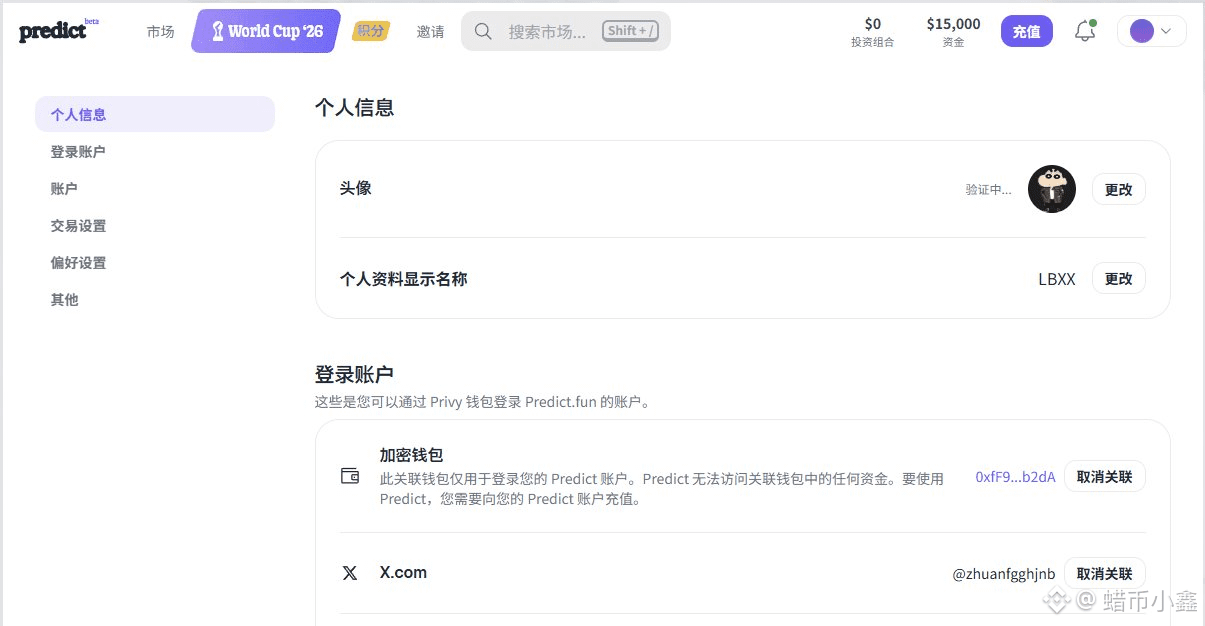The height and width of the screenshot is (626, 1205).
Task: Click the Shift + / shortcut hint
Action: coord(631,31)
